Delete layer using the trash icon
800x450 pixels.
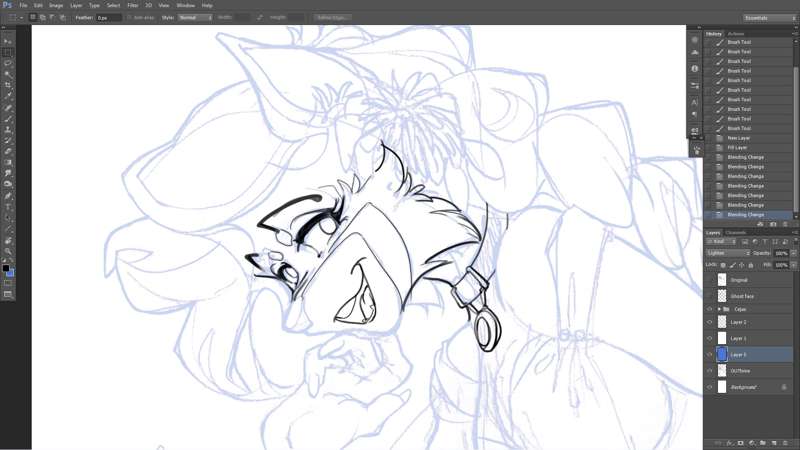(x=785, y=442)
